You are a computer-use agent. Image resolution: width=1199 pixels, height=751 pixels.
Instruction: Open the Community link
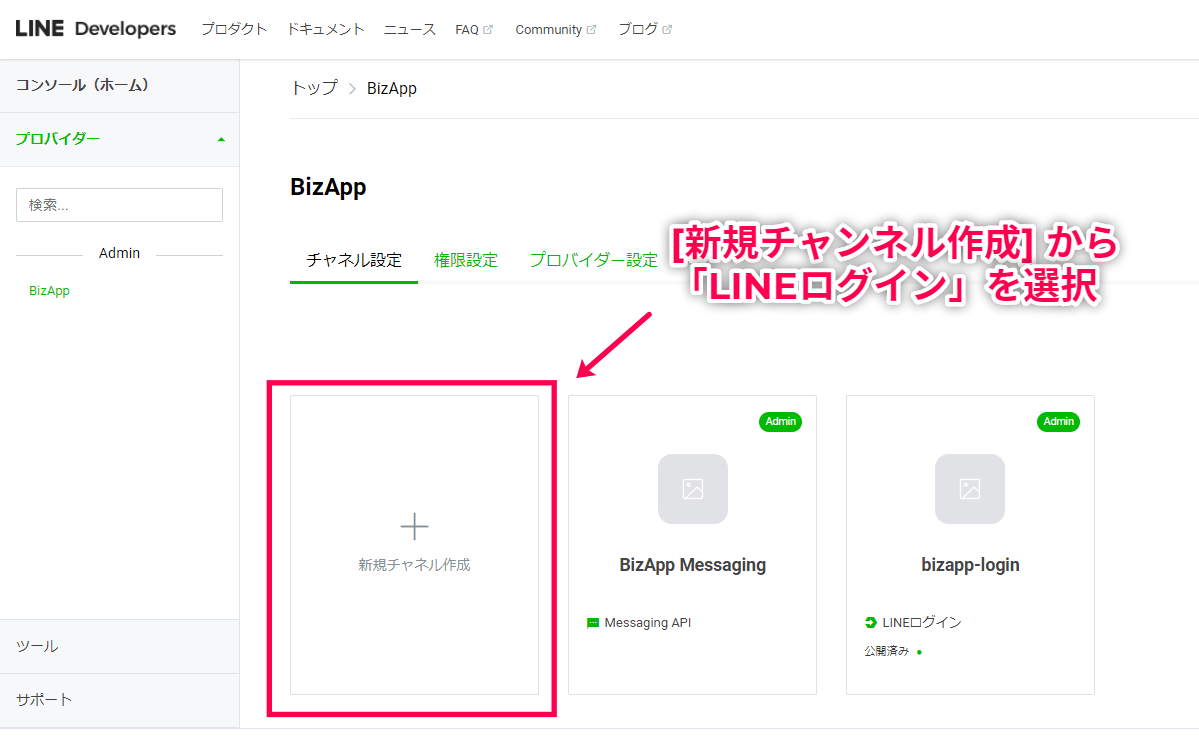click(x=548, y=29)
